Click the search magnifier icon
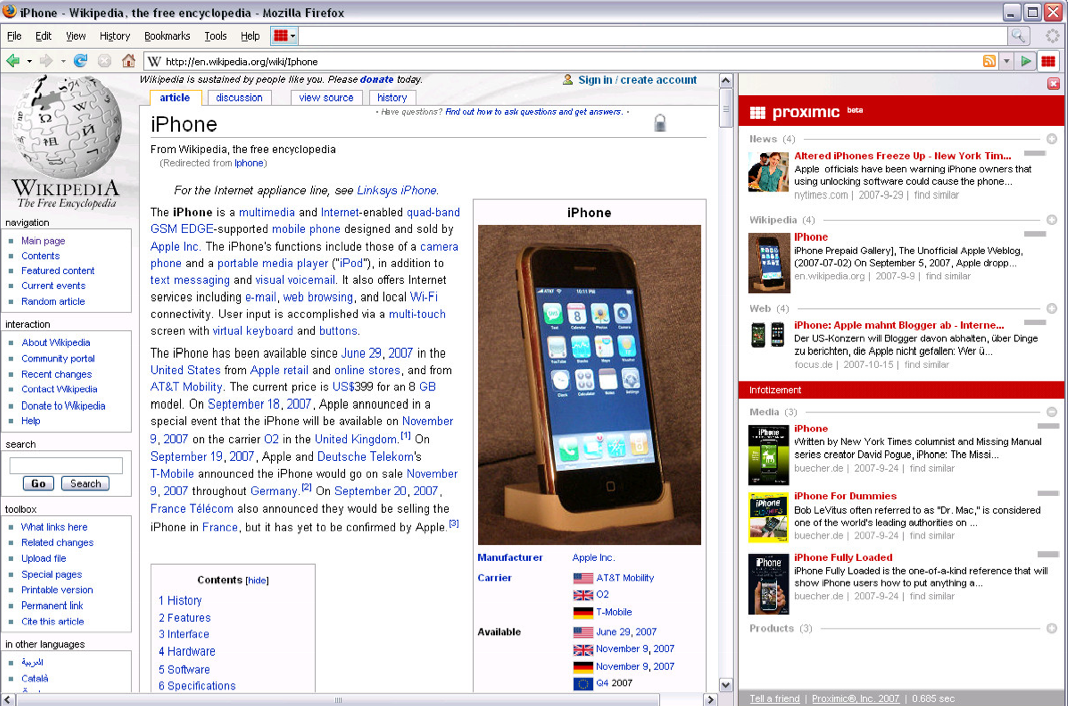The width and height of the screenshot is (1069, 706). (1018, 36)
